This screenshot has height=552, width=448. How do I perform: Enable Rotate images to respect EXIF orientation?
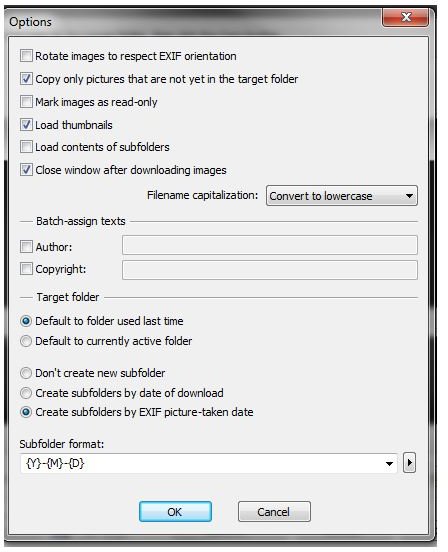pos(26,56)
